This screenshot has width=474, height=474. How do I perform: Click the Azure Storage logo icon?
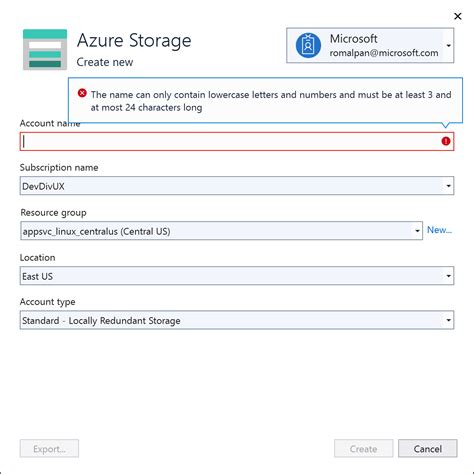tap(45, 50)
